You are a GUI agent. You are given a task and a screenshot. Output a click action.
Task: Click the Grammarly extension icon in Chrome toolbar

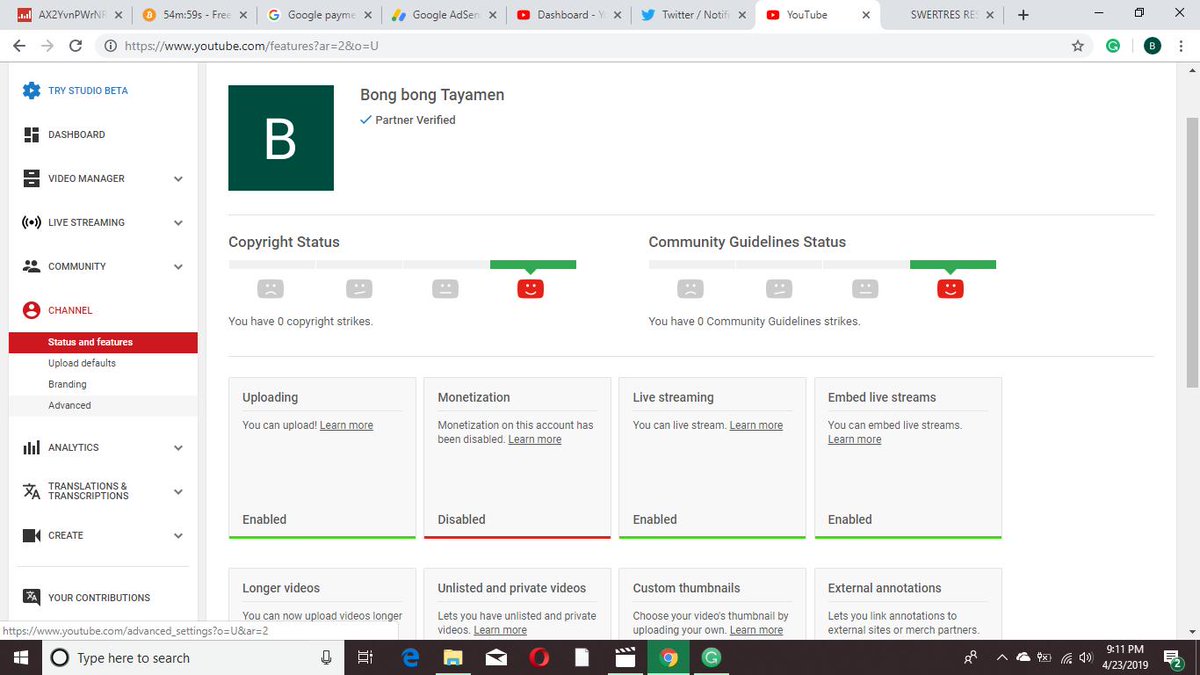tap(1113, 46)
